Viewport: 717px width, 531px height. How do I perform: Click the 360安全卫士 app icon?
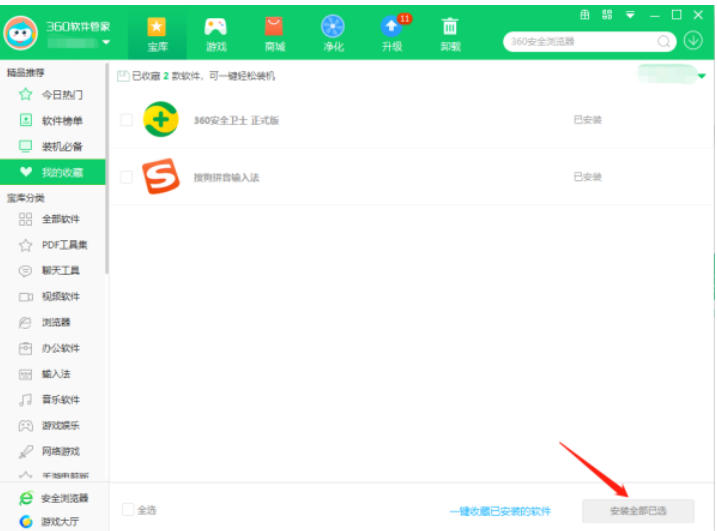pos(158,120)
